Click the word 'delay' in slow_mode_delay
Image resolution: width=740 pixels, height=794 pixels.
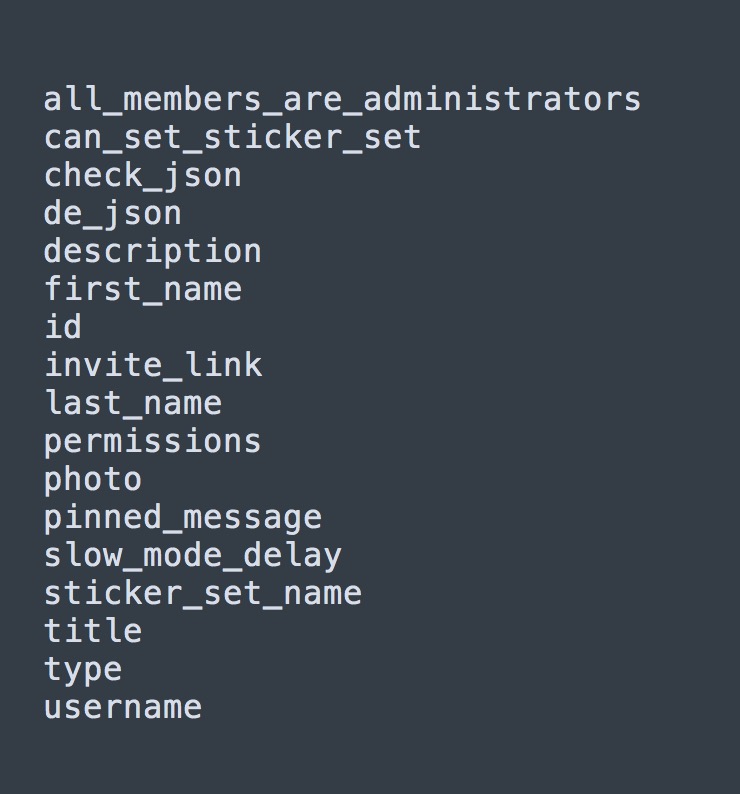point(292,556)
